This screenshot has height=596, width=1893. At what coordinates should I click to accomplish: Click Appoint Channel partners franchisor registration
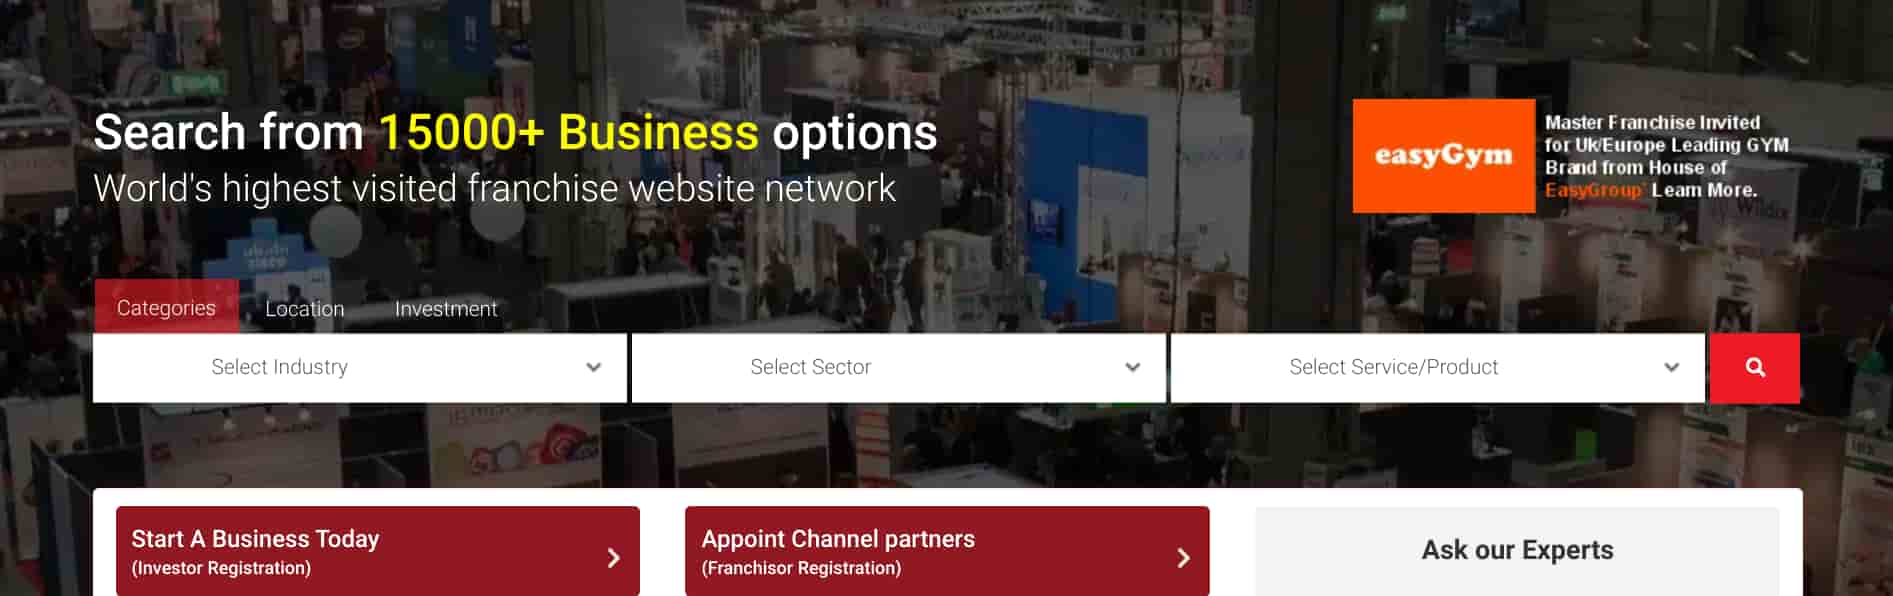pos(947,552)
